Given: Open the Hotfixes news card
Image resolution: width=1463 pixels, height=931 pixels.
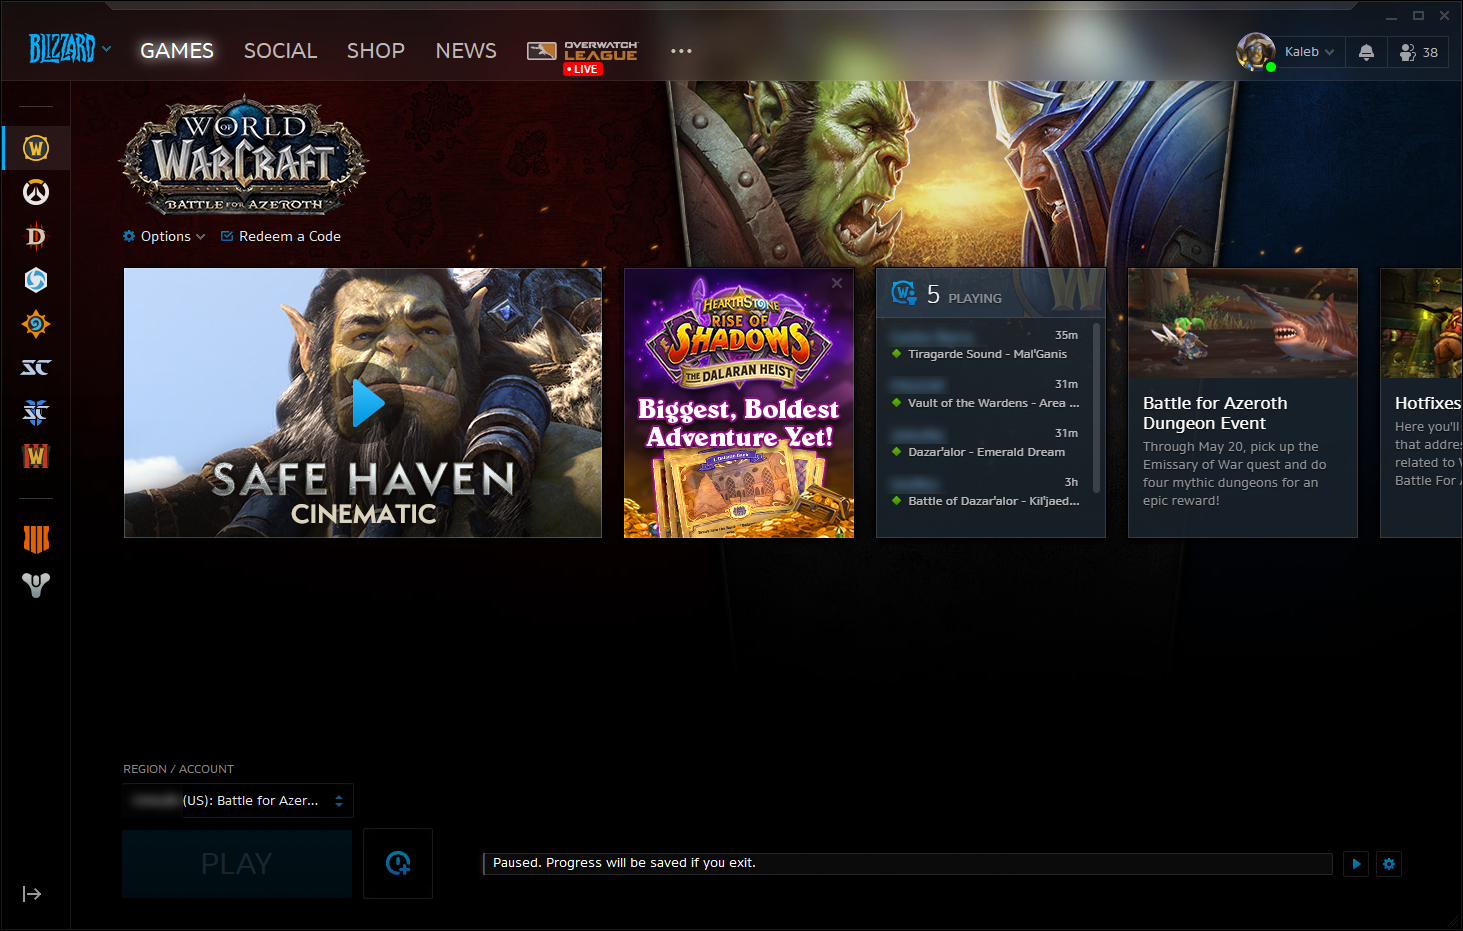Looking at the screenshot, I should [1421, 403].
